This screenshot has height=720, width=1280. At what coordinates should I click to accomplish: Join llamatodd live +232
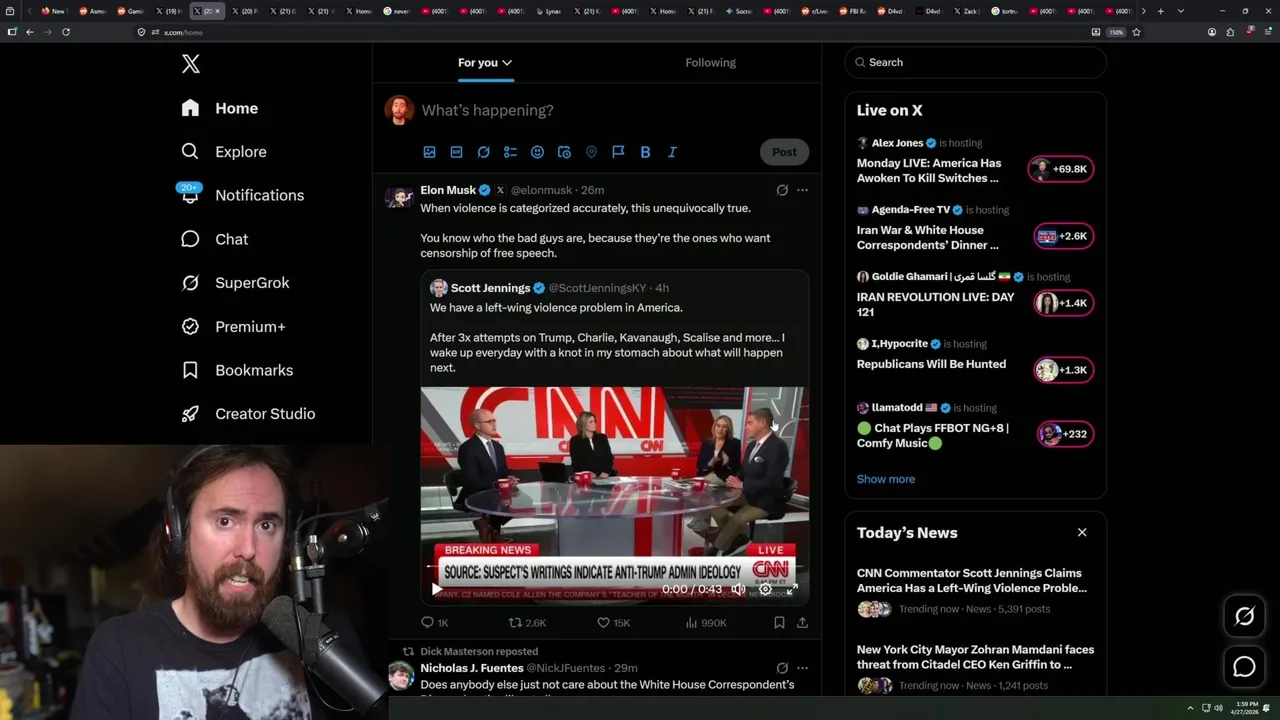click(x=1065, y=434)
